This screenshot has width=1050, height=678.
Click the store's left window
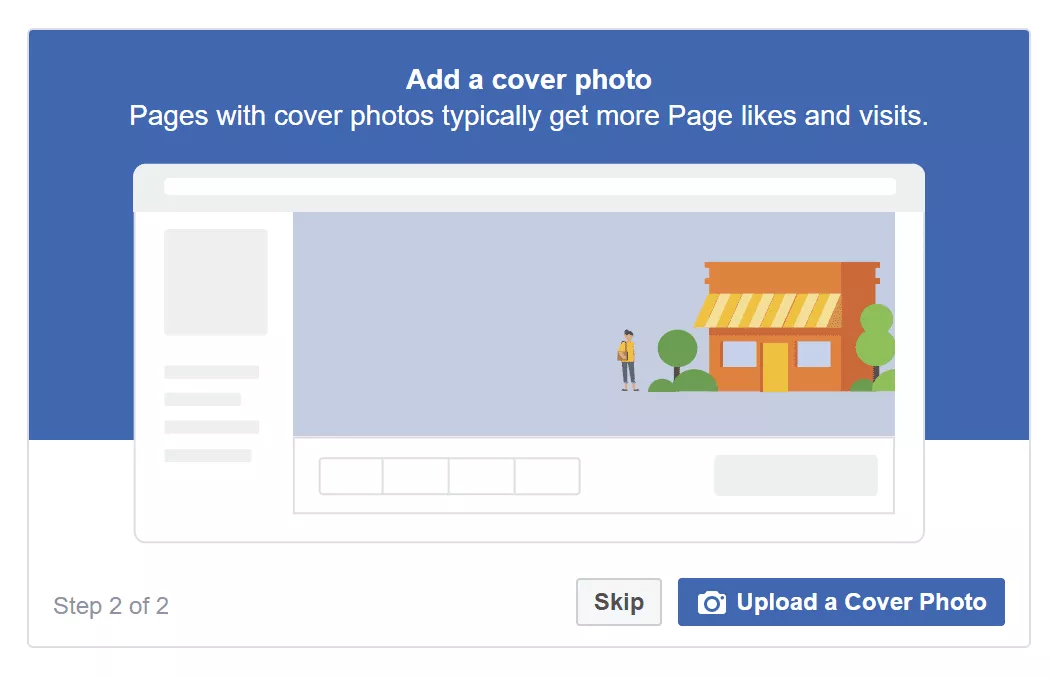pos(739,354)
